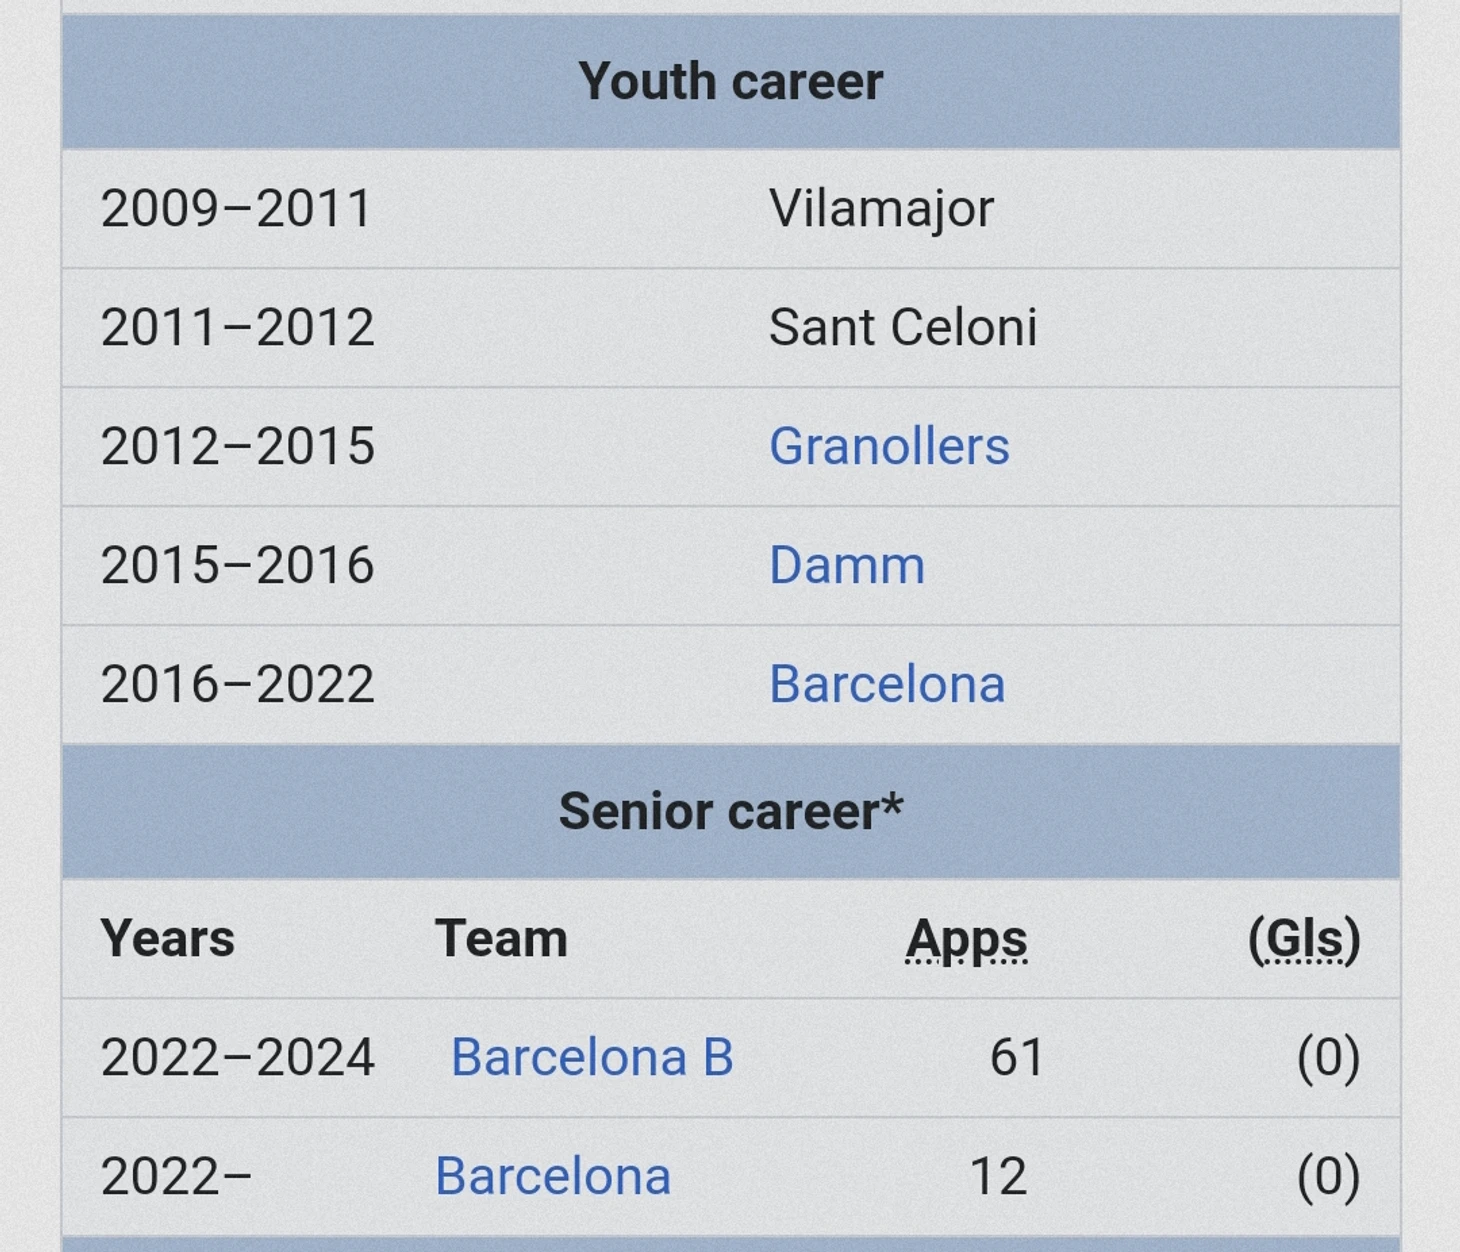Select the Sant Celoni team text
Image resolution: width=1460 pixels, height=1252 pixels.
pos(902,327)
